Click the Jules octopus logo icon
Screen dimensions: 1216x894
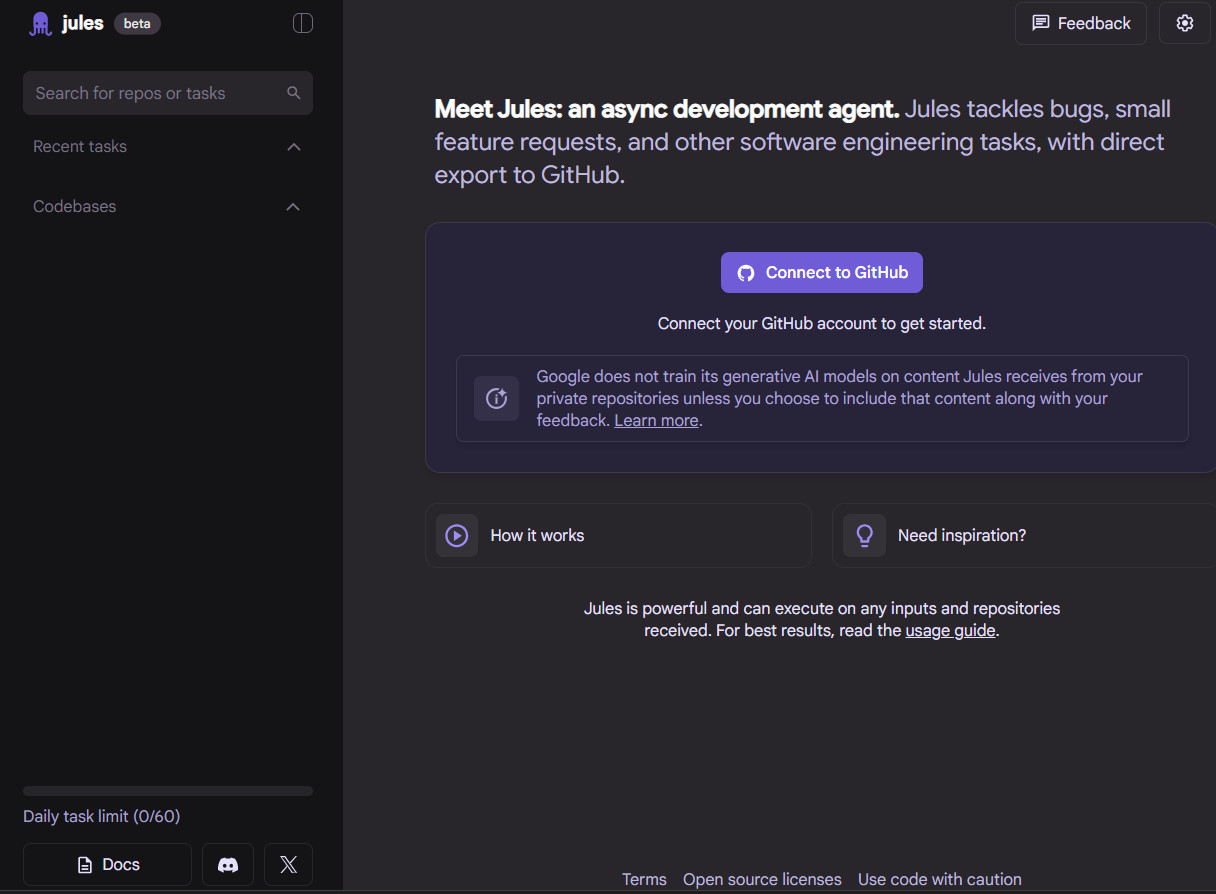40,24
